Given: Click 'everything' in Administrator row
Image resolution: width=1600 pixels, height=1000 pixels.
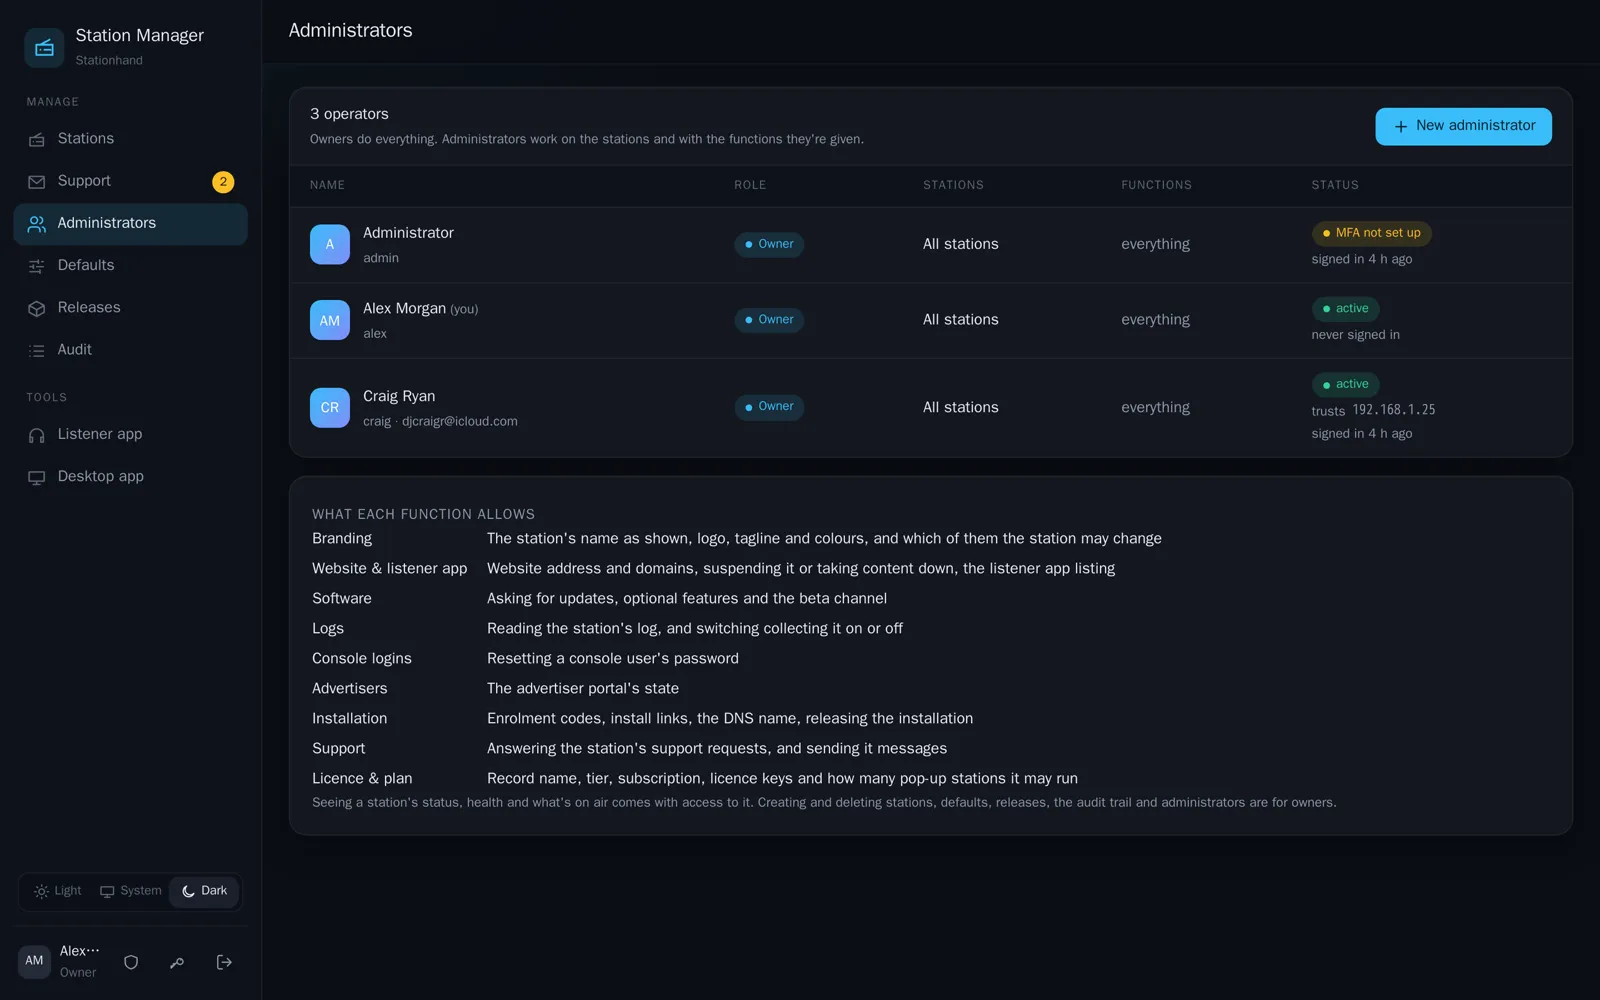Looking at the screenshot, I should point(1155,245).
